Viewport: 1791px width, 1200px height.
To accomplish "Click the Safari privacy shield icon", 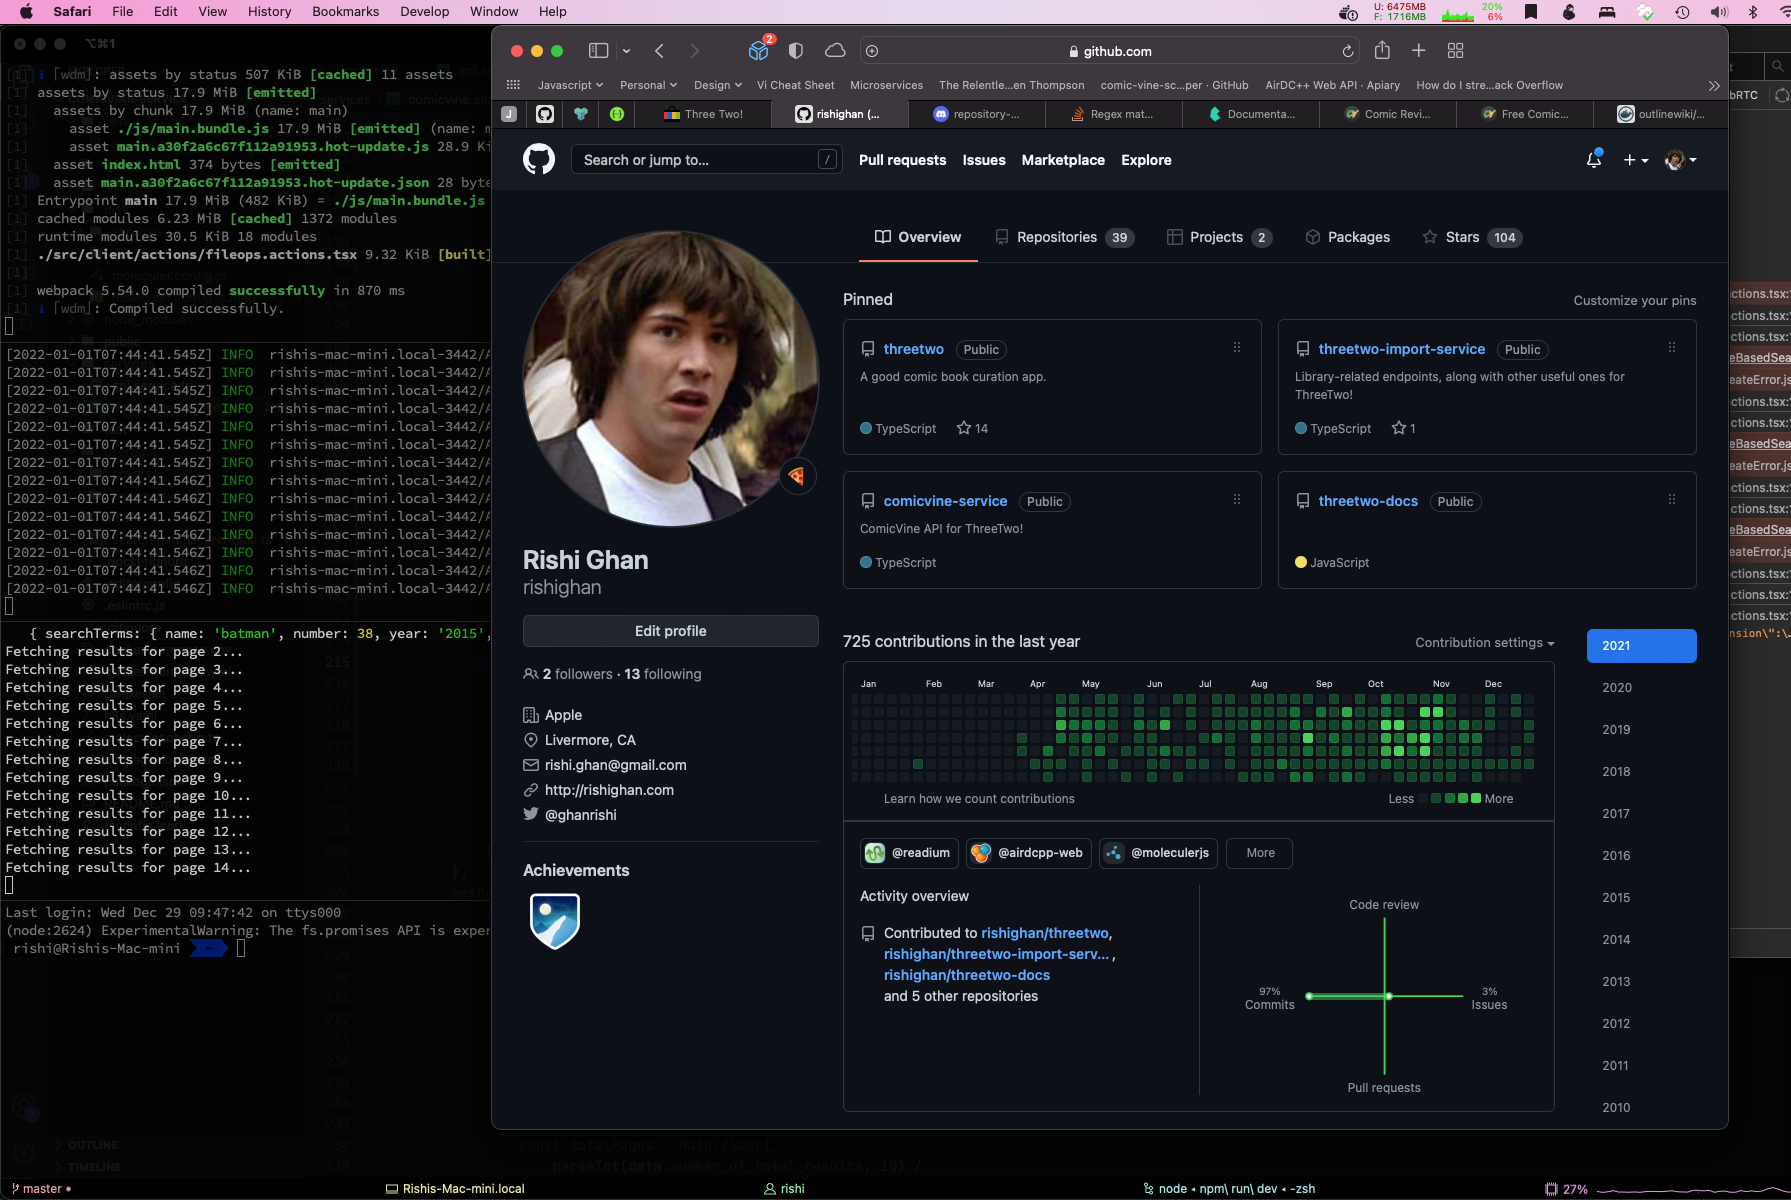I will coord(796,51).
